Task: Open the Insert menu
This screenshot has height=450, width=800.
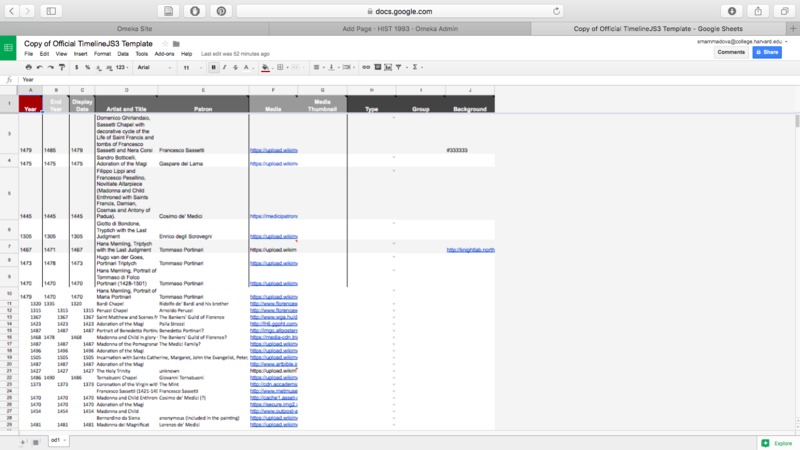Action: (81, 54)
